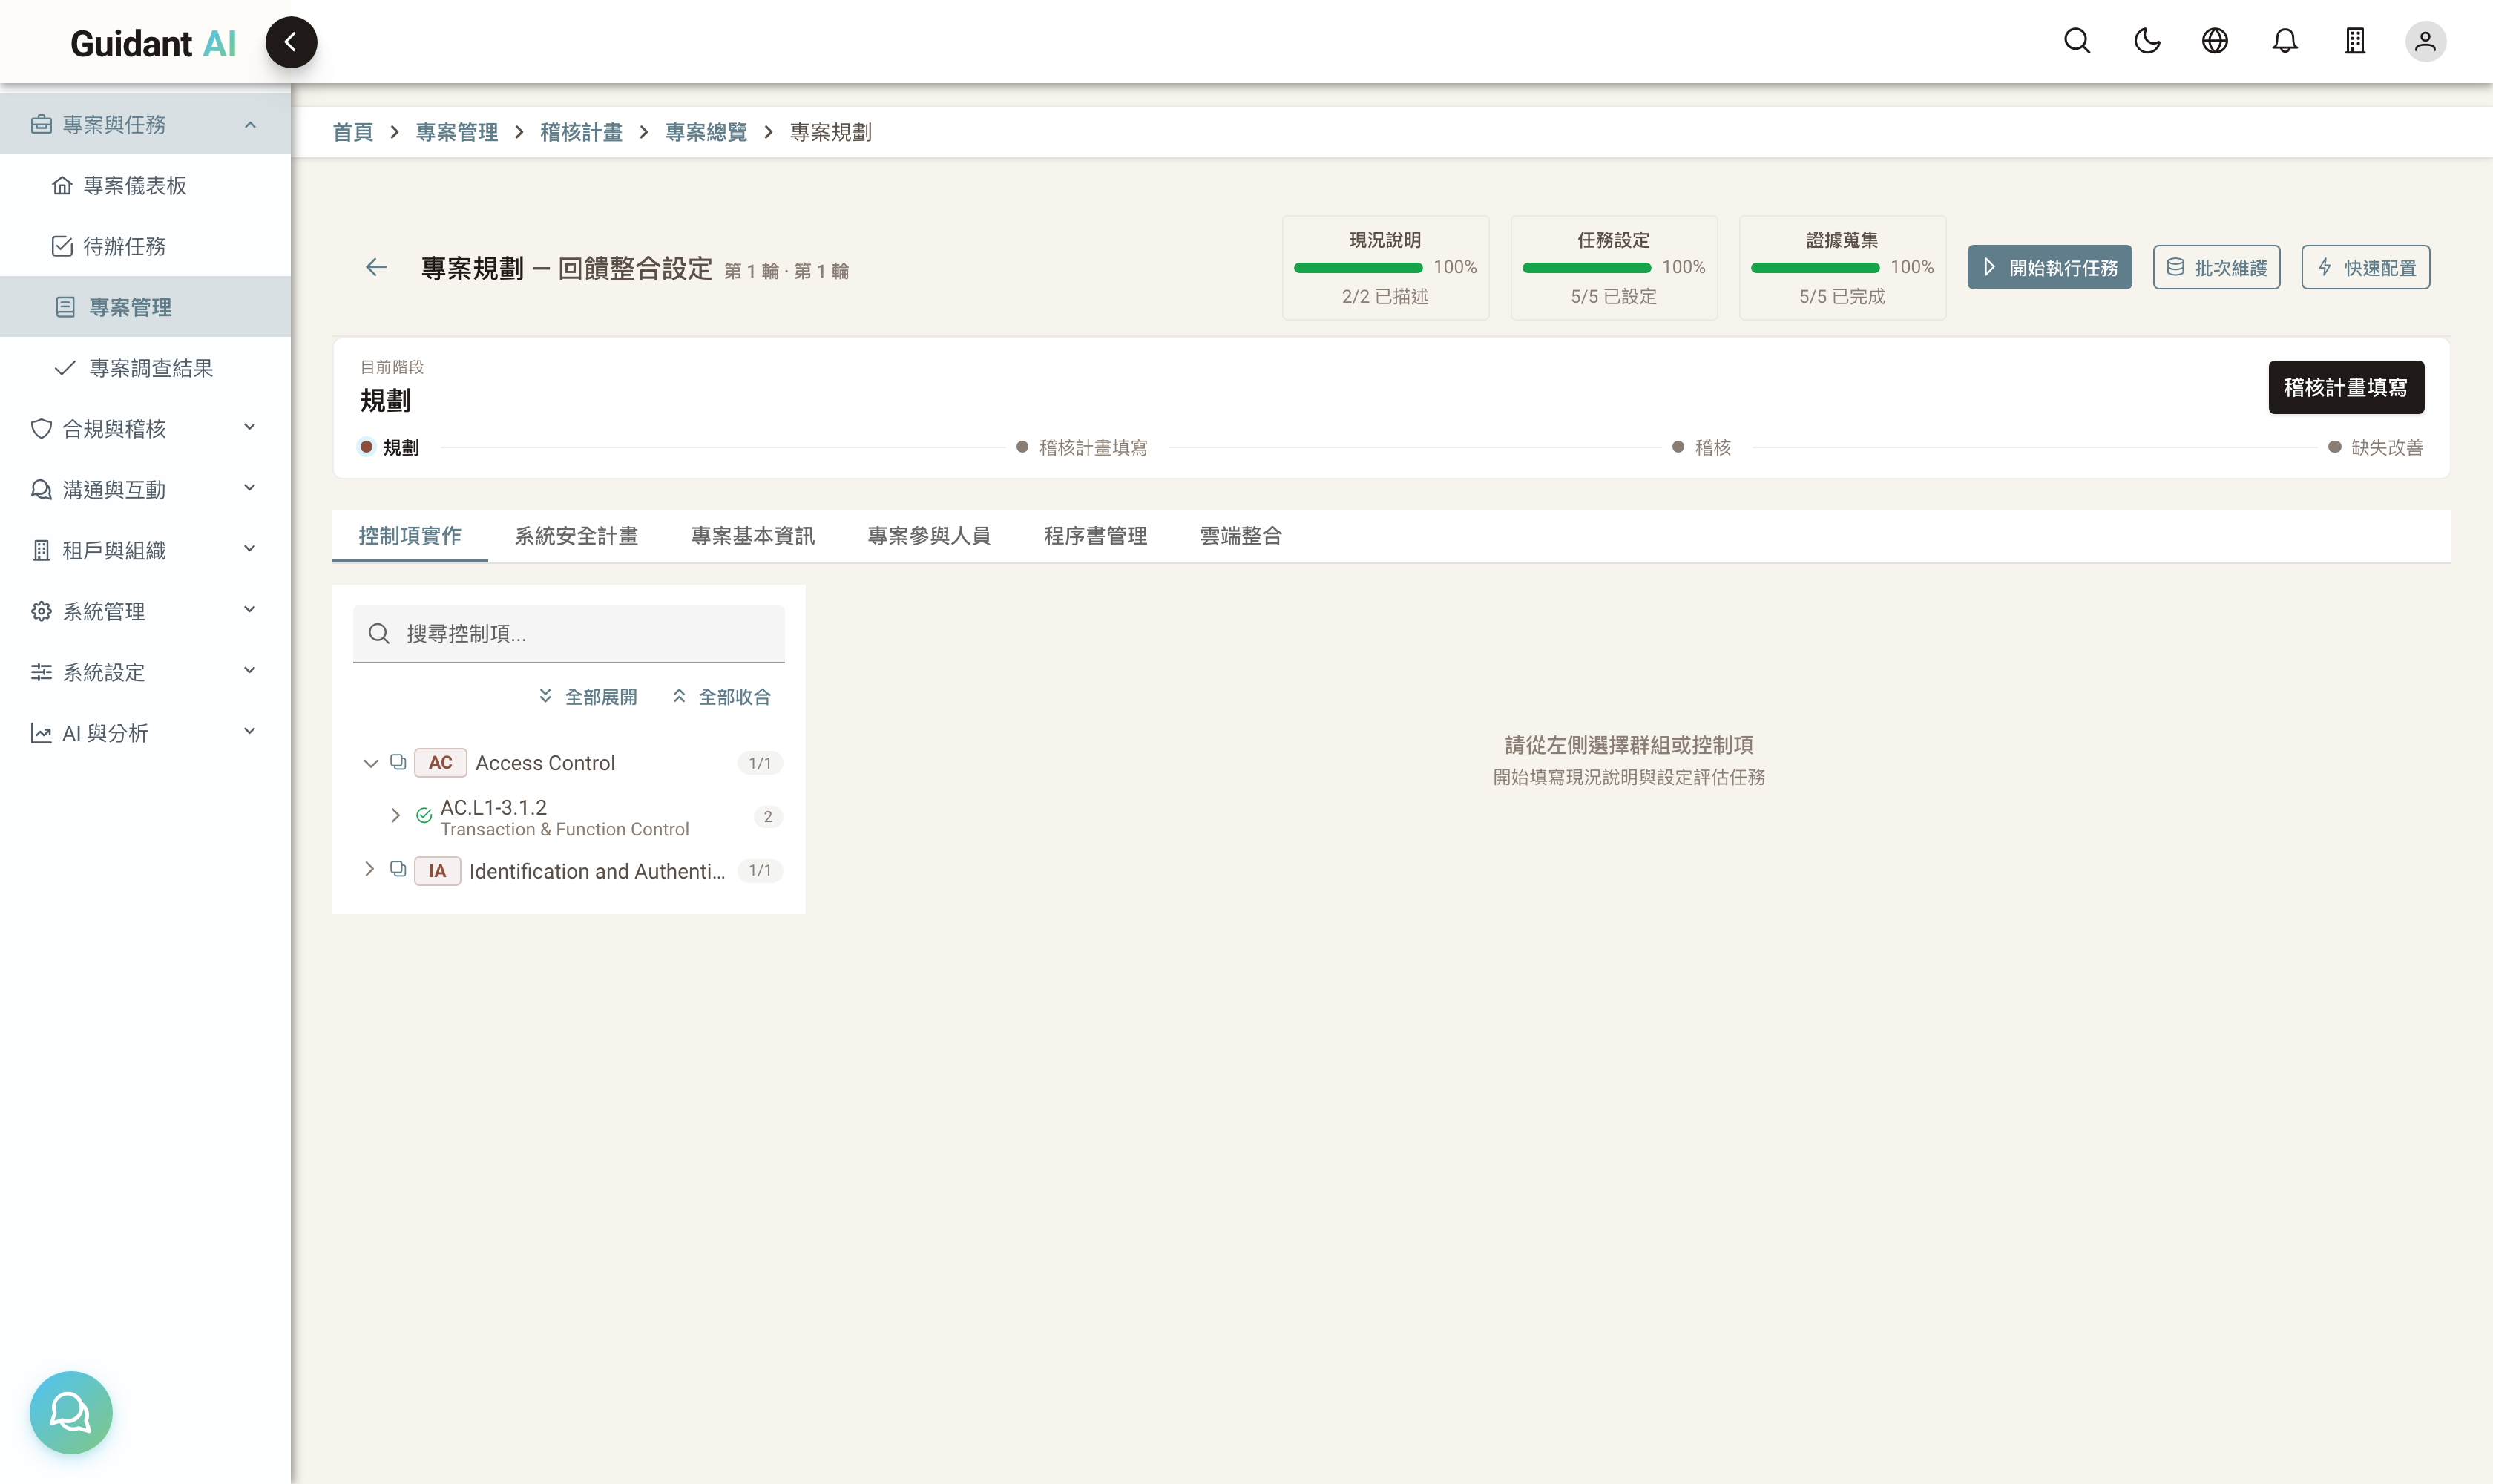The image size is (2493, 1484).
Task: Click the 稽核計畫填寫 black button
Action: (2346, 387)
